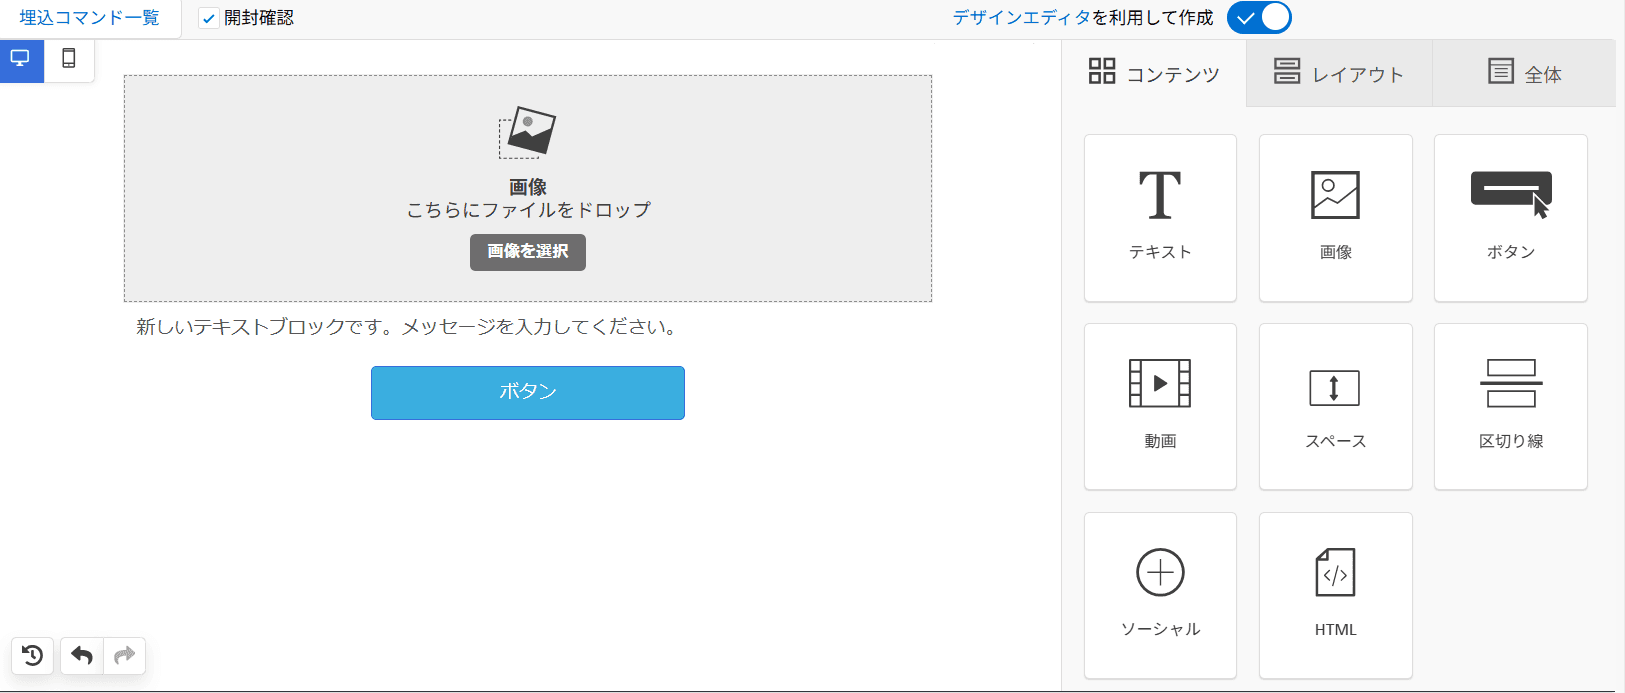Toggle the 開封確認 checkbox
1625x693 pixels.
(x=209, y=19)
